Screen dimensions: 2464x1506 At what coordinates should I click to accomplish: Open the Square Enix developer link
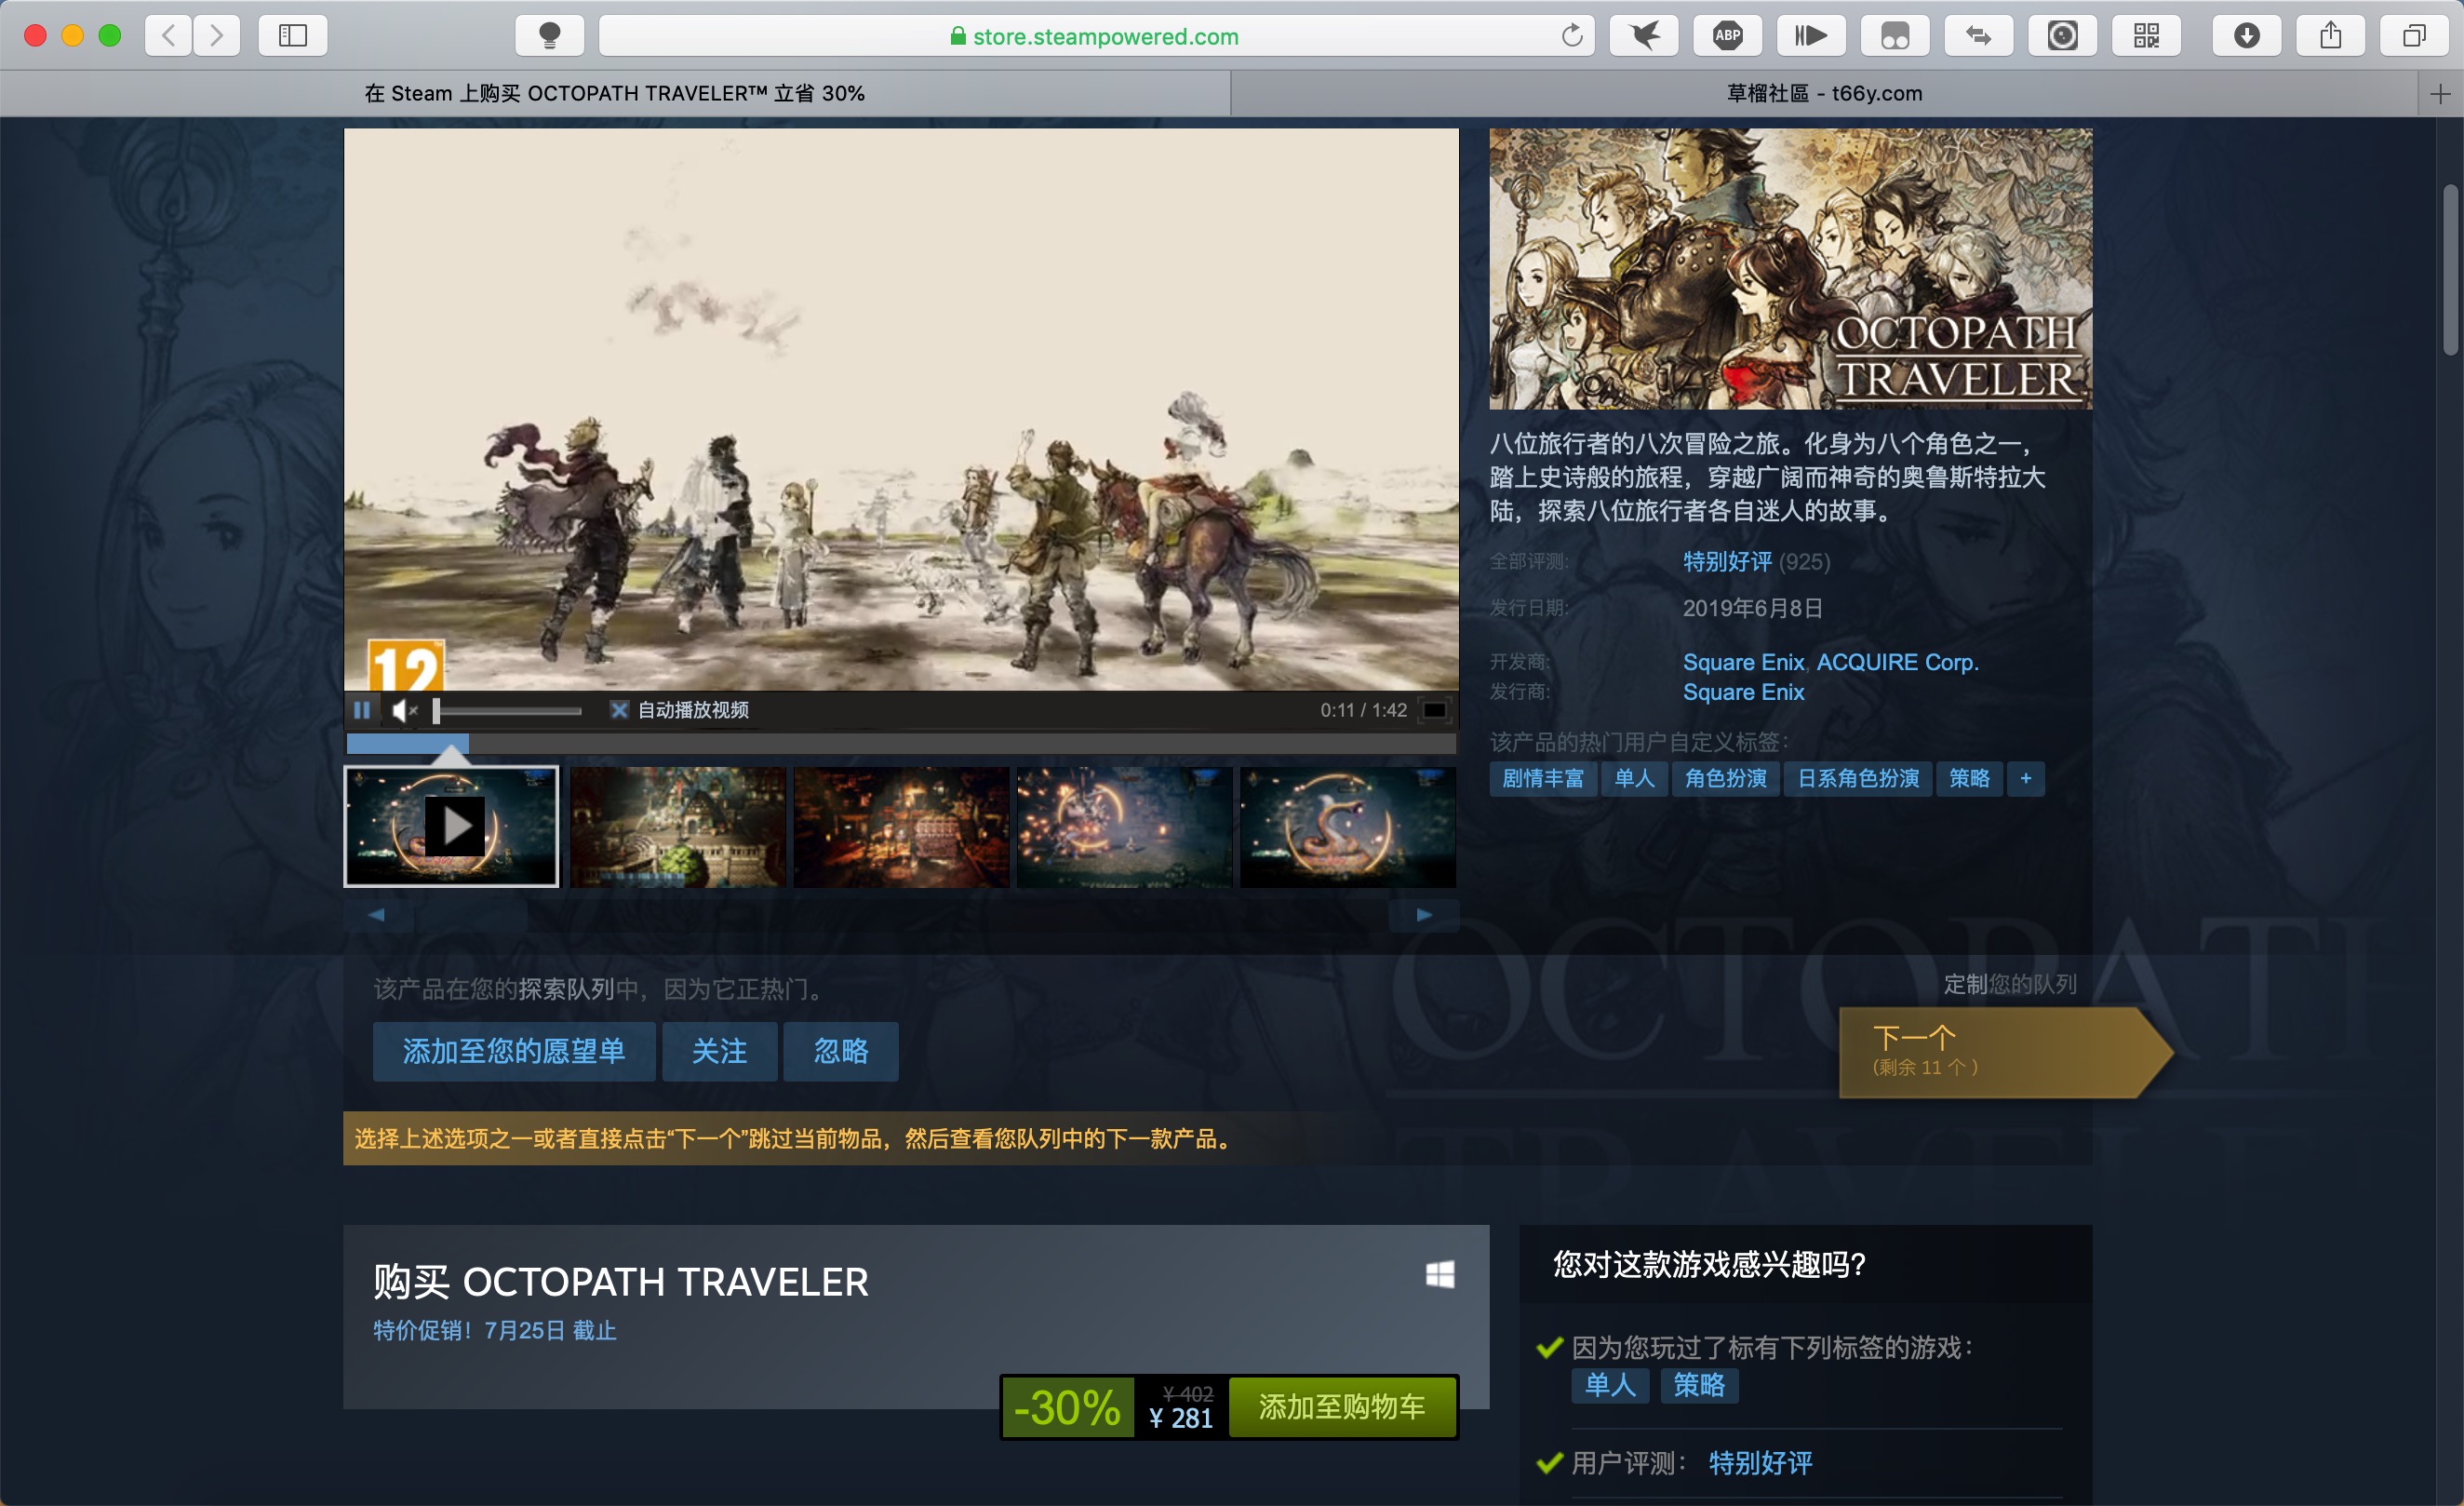click(1743, 662)
